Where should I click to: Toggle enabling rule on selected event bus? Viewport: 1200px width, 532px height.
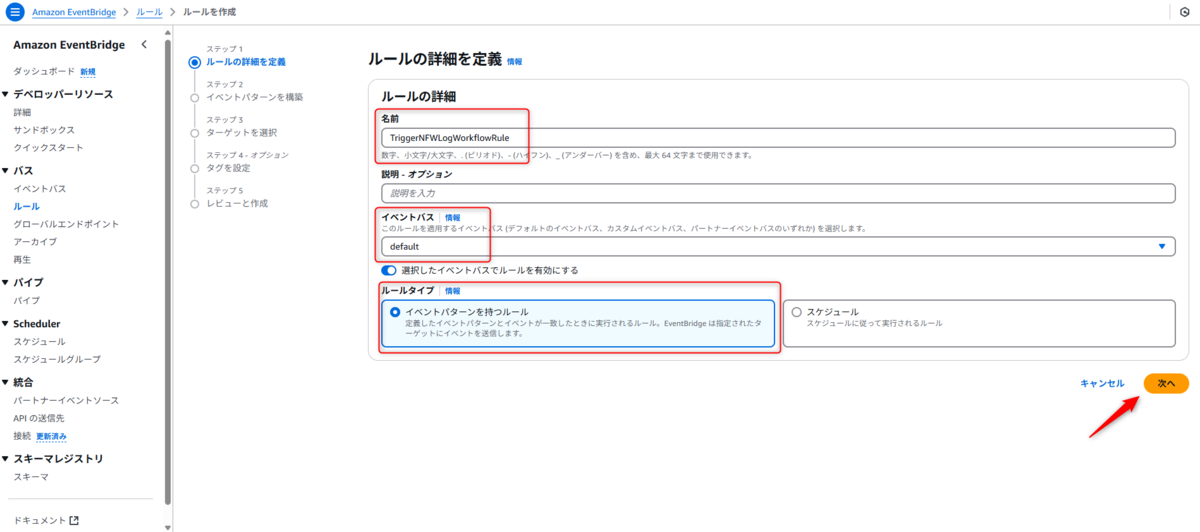pyautogui.click(x=389, y=270)
